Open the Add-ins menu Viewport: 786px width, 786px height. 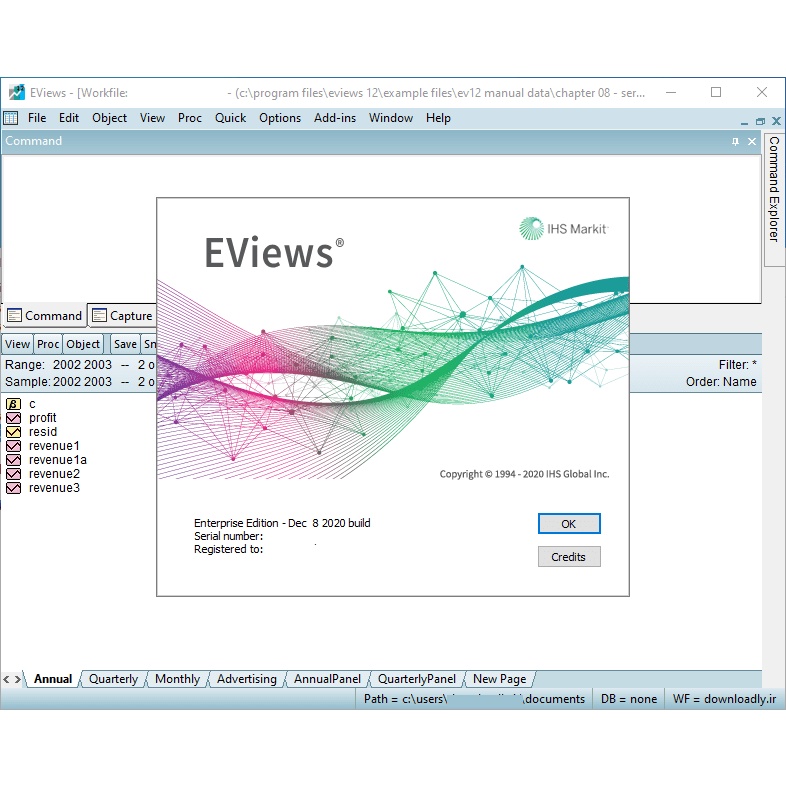click(x=334, y=118)
